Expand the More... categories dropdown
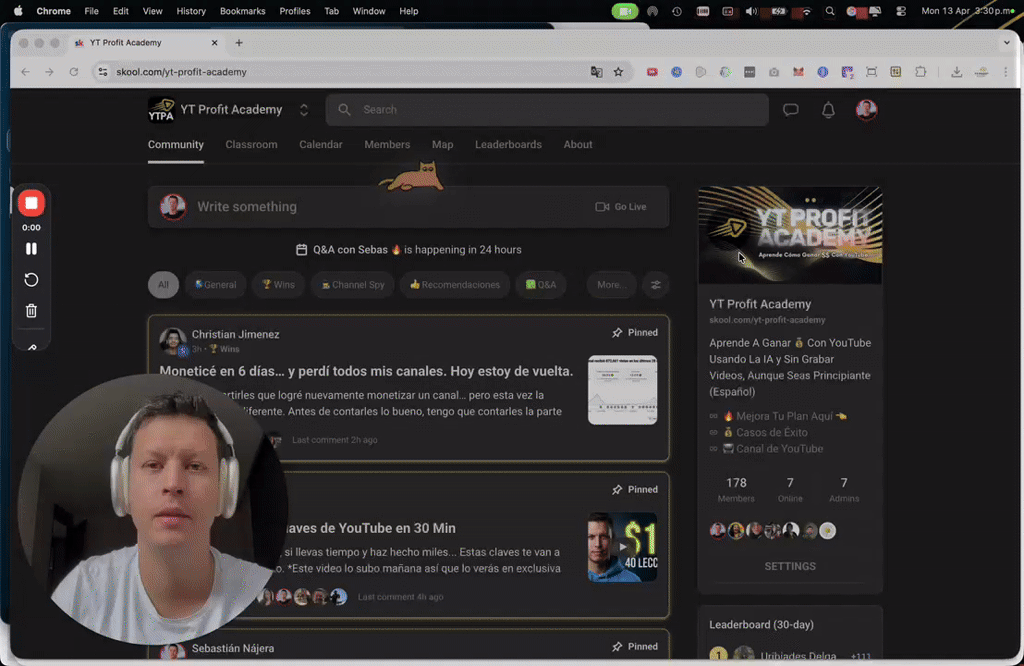The width and height of the screenshot is (1024, 666). (611, 285)
